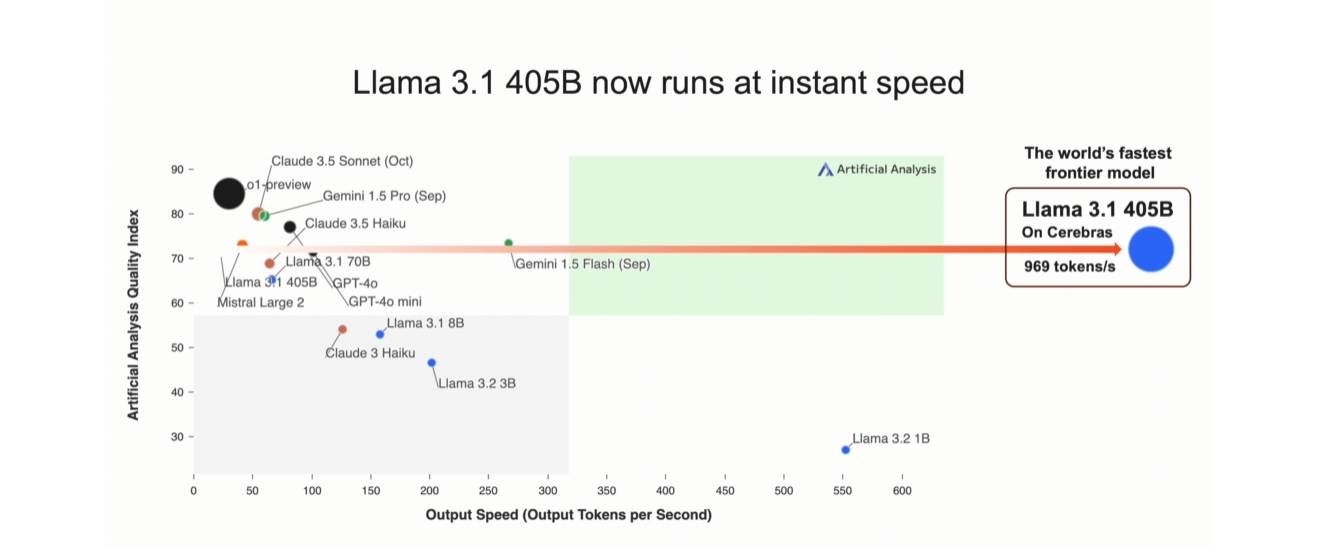Select the orange Mistral Large 2 dot
The height and width of the screenshot is (549, 1325).
(x=242, y=244)
